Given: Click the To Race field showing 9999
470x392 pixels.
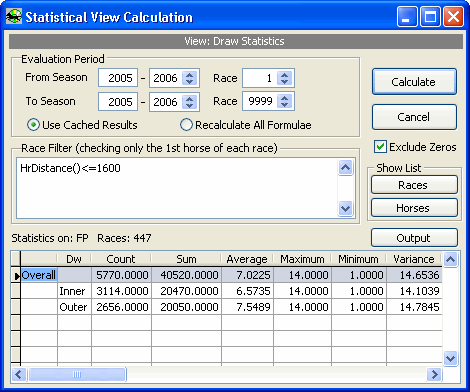Looking at the screenshot, I should point(260,101).
